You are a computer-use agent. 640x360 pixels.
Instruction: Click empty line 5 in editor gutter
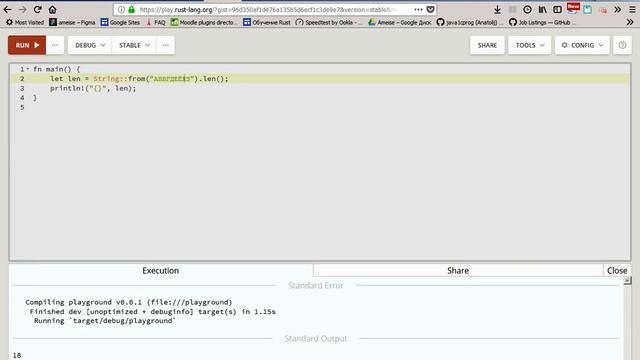22,107
